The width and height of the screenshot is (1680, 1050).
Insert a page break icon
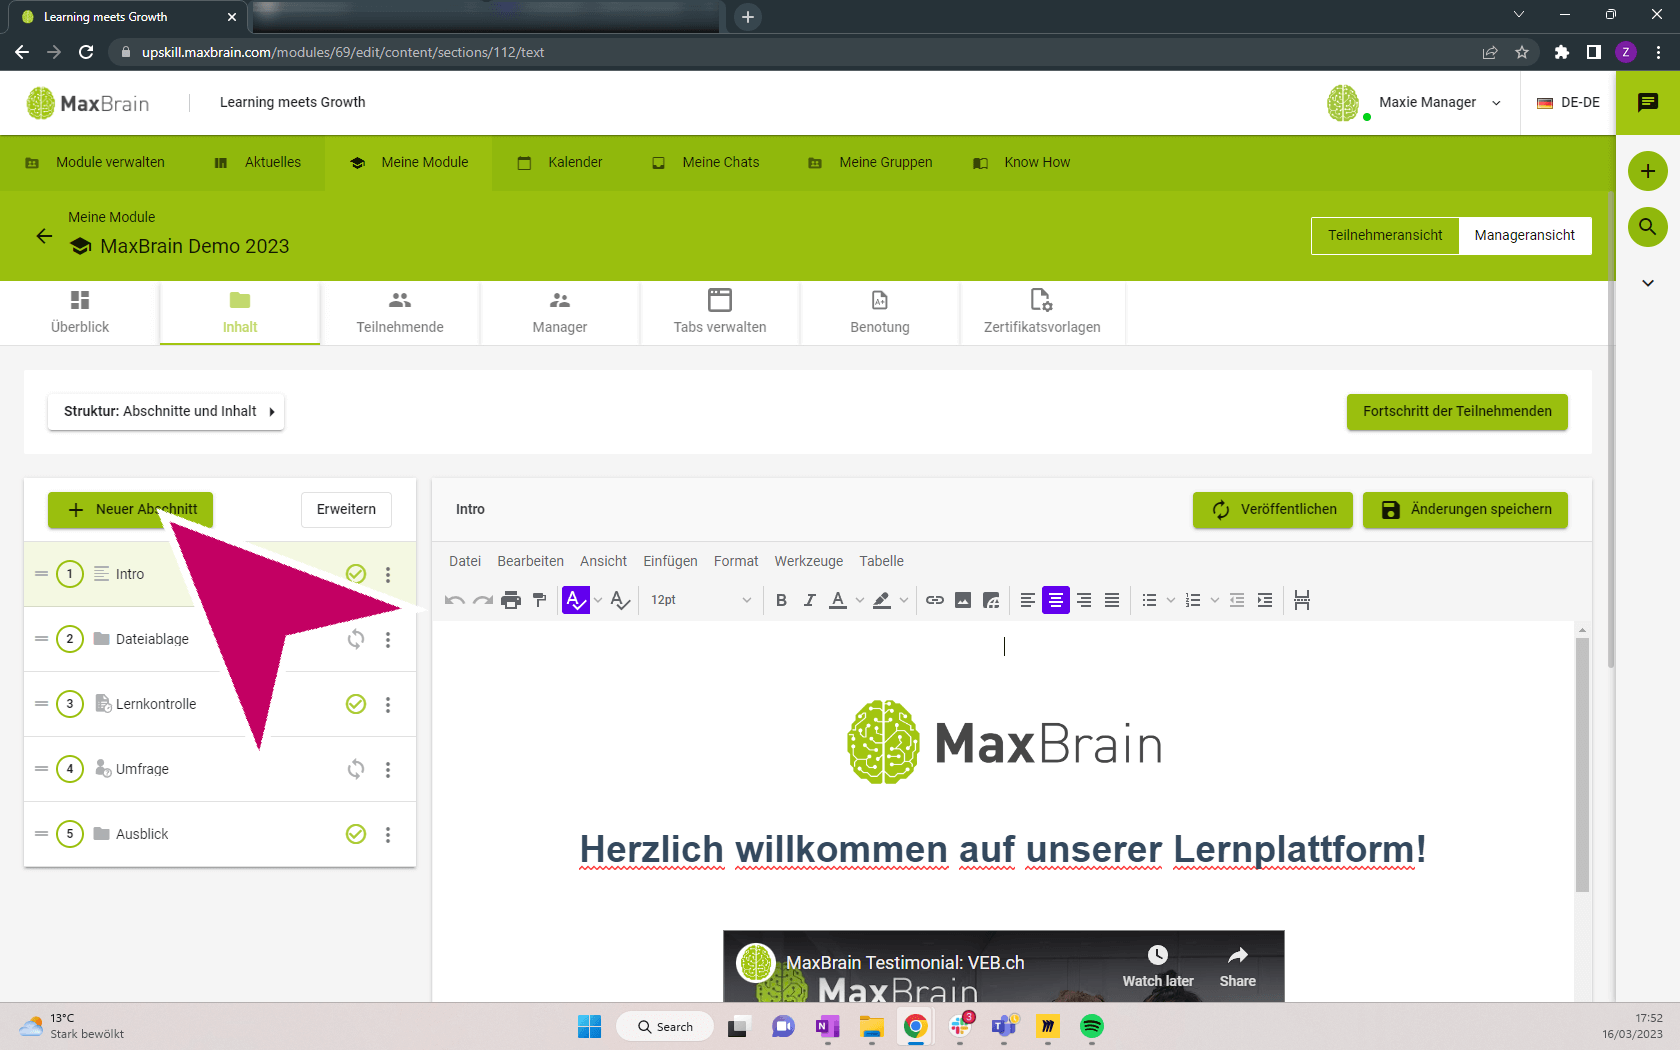tap(1302, 600)
